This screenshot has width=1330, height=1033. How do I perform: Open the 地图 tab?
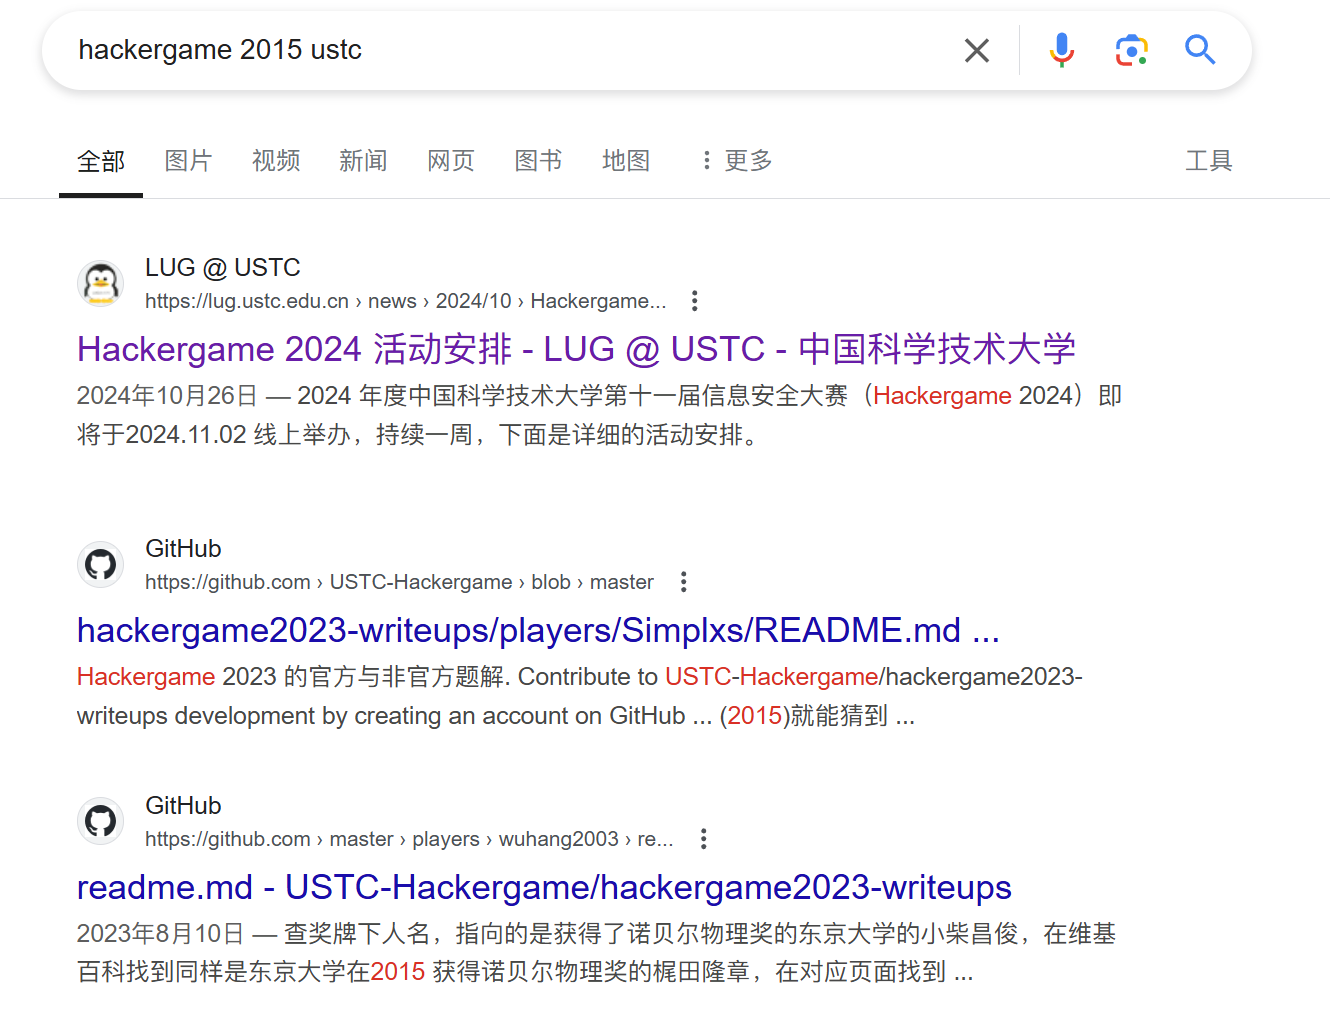[x=626, y=161]
